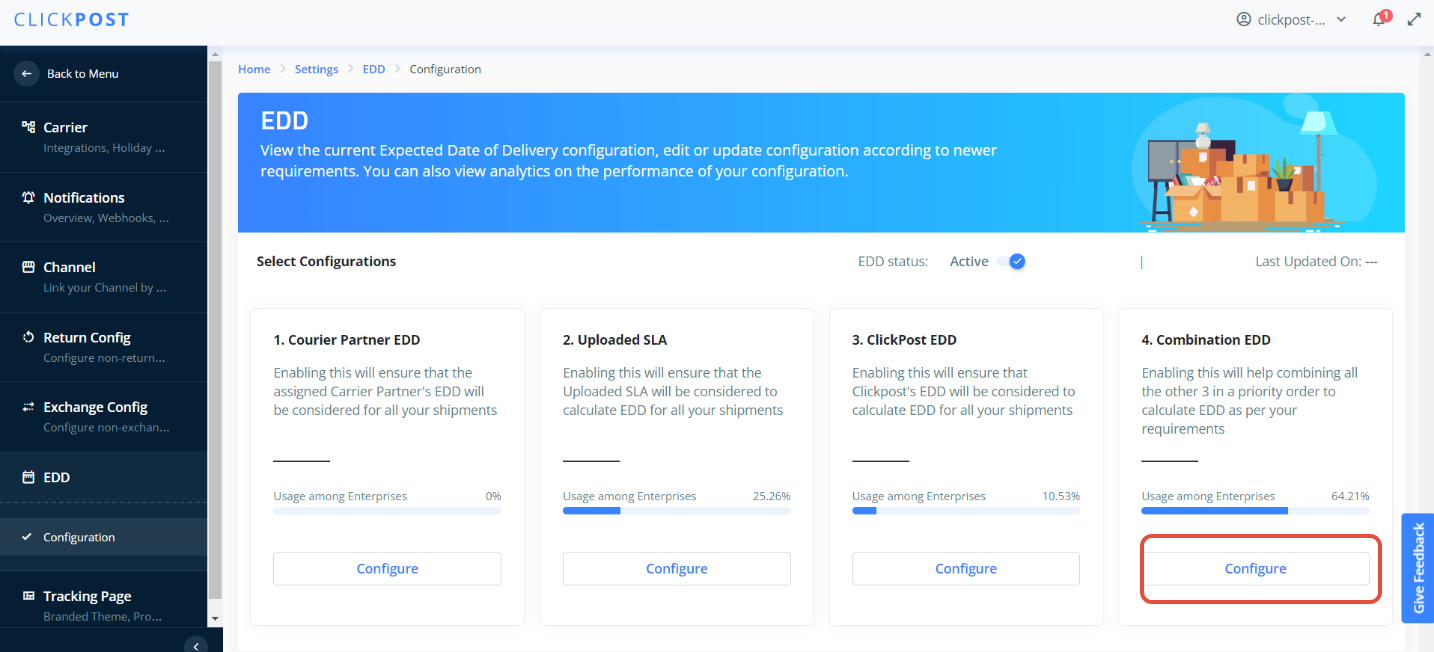Click the 64.21% usage value

coord(1350,496)
